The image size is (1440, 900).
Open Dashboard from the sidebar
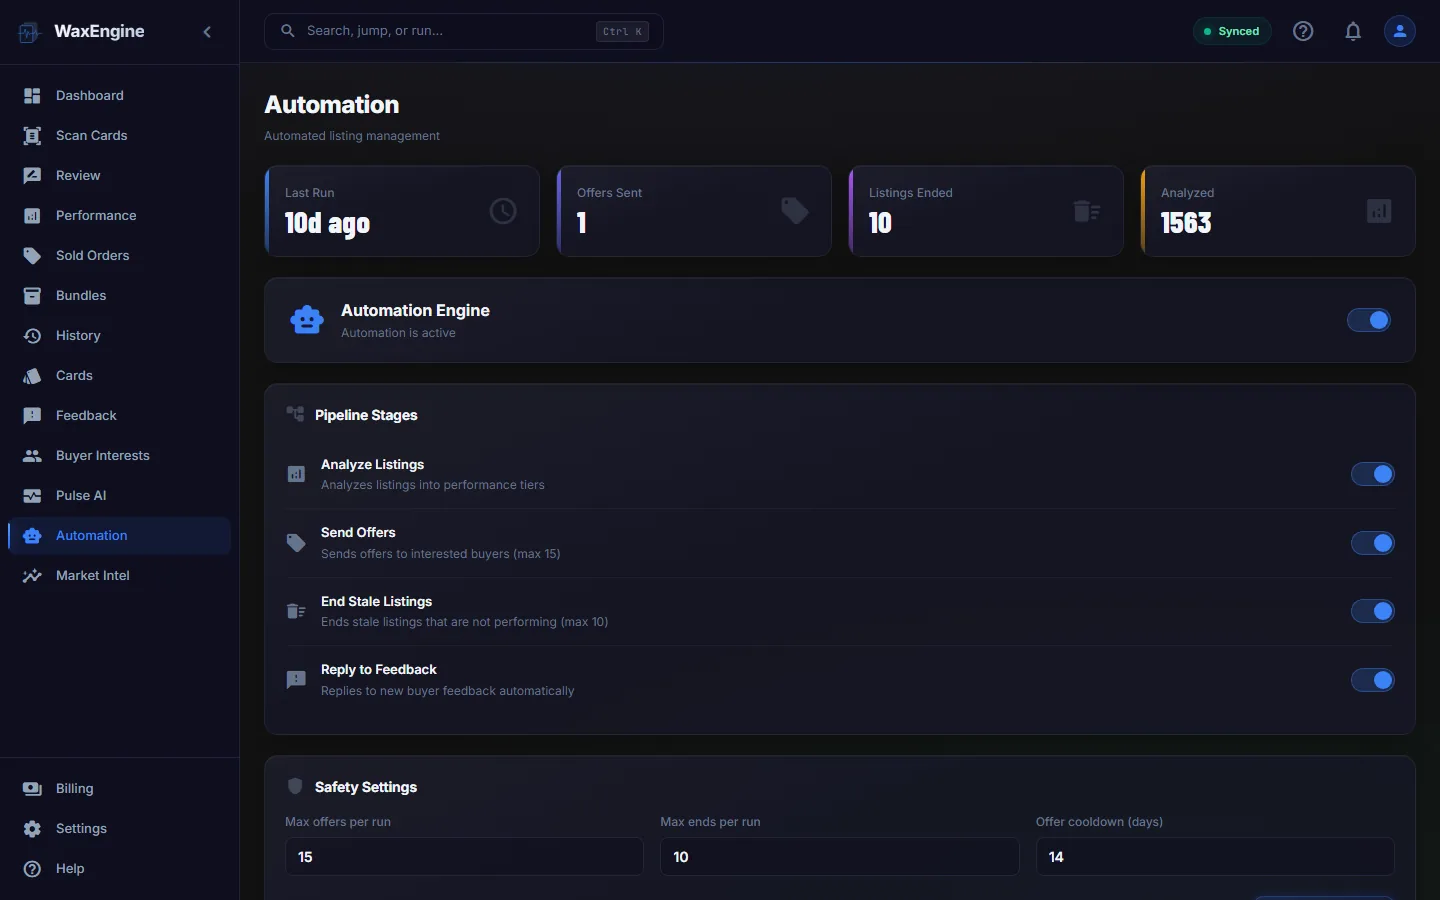[x=119, y=96]
